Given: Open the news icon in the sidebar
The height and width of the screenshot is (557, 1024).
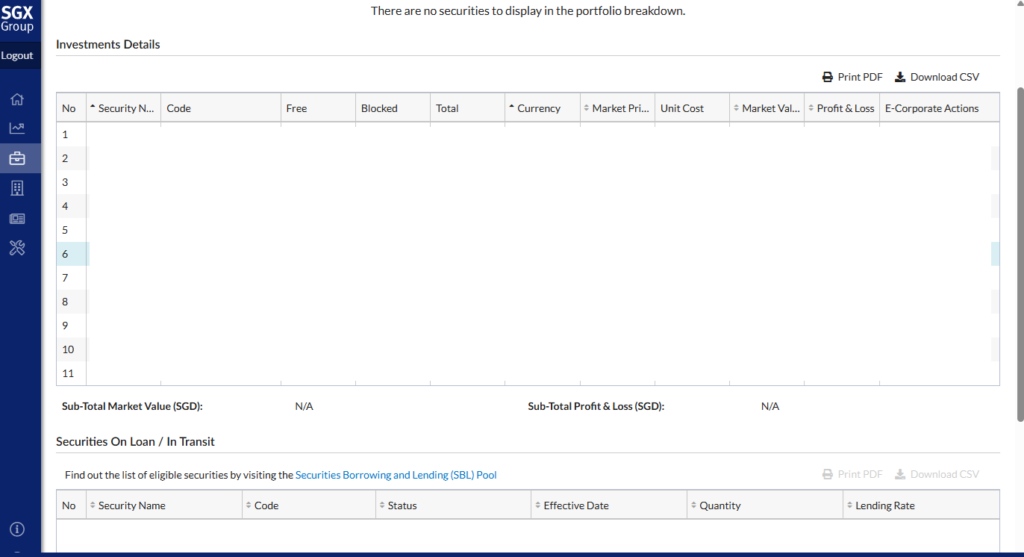Looking at the screenshot, I should (17, 219).
